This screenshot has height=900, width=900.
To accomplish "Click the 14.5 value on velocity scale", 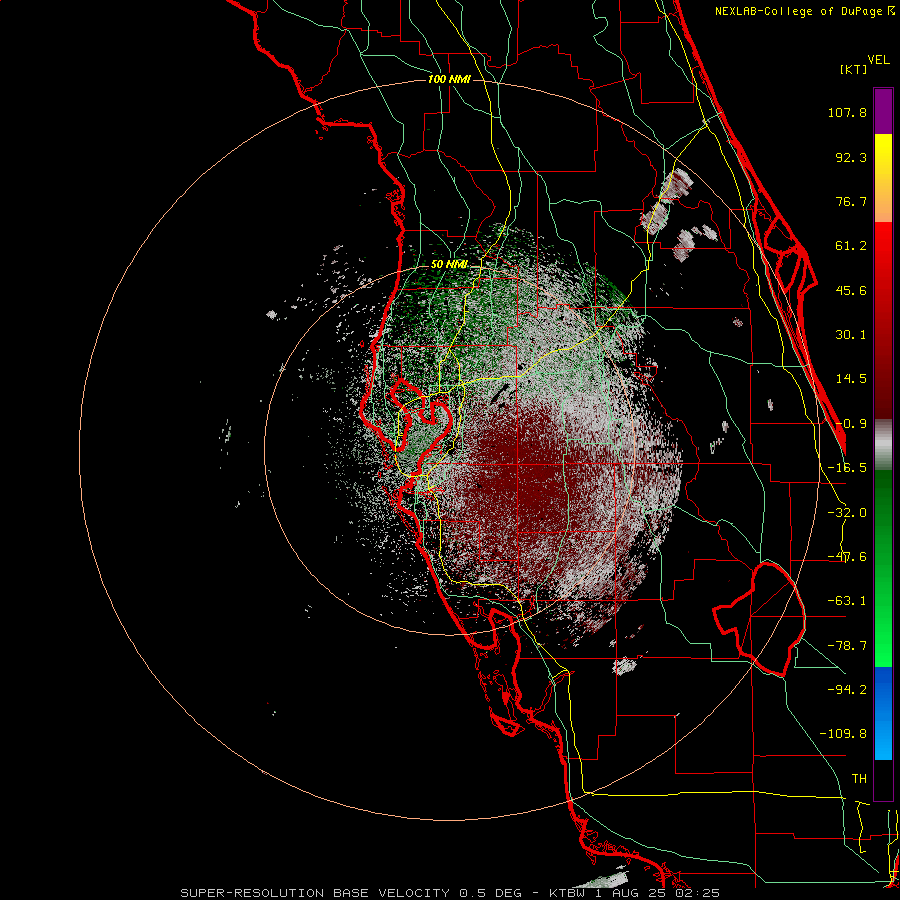I will point(851,379).
